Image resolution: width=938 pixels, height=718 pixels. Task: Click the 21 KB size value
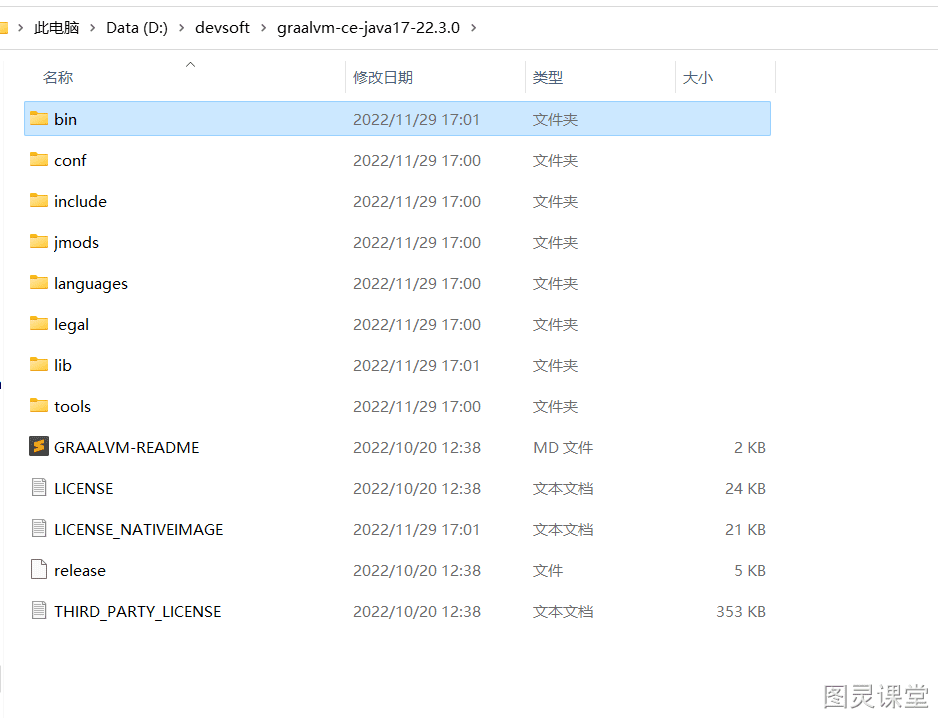click(745, 530)
